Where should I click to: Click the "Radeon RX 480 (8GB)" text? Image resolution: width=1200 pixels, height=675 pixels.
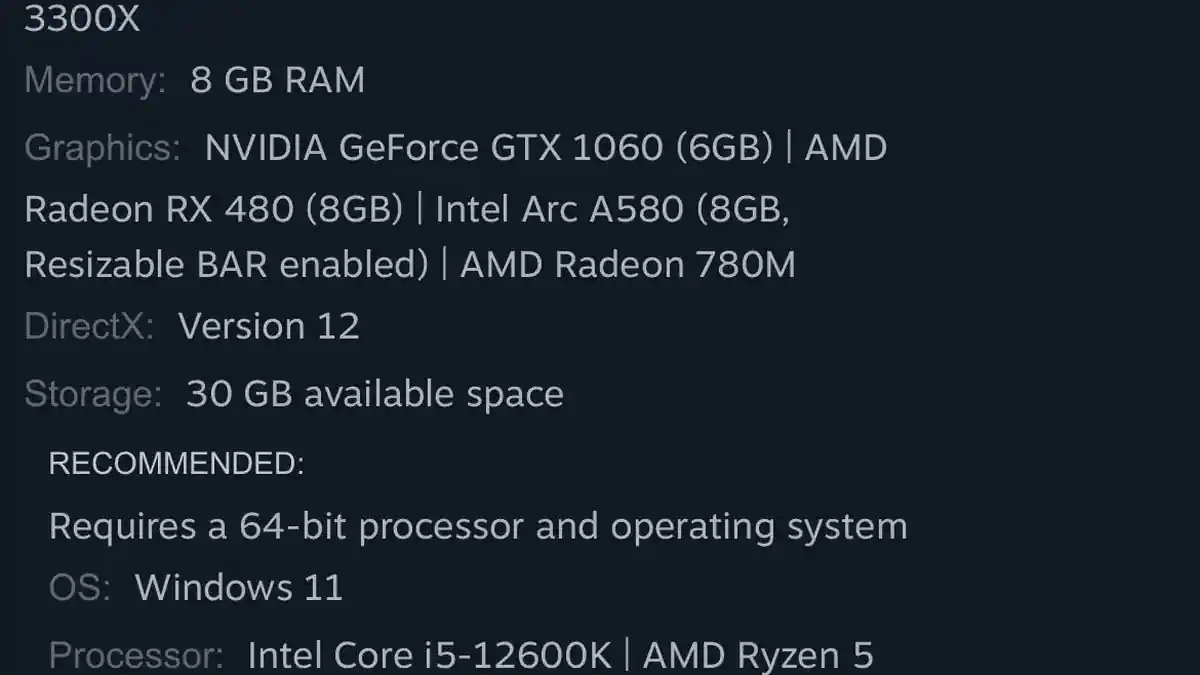coord(213,209)
